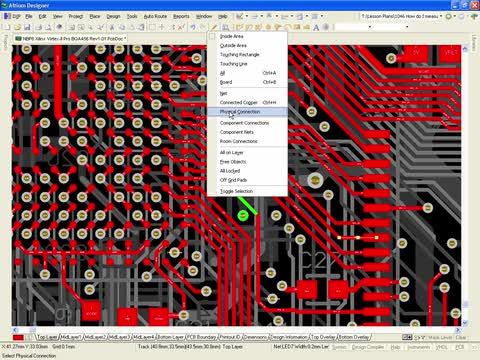Screen dimensions: 480x360
Task: Click the Mask Level button
Action: [x=440, y=337]
